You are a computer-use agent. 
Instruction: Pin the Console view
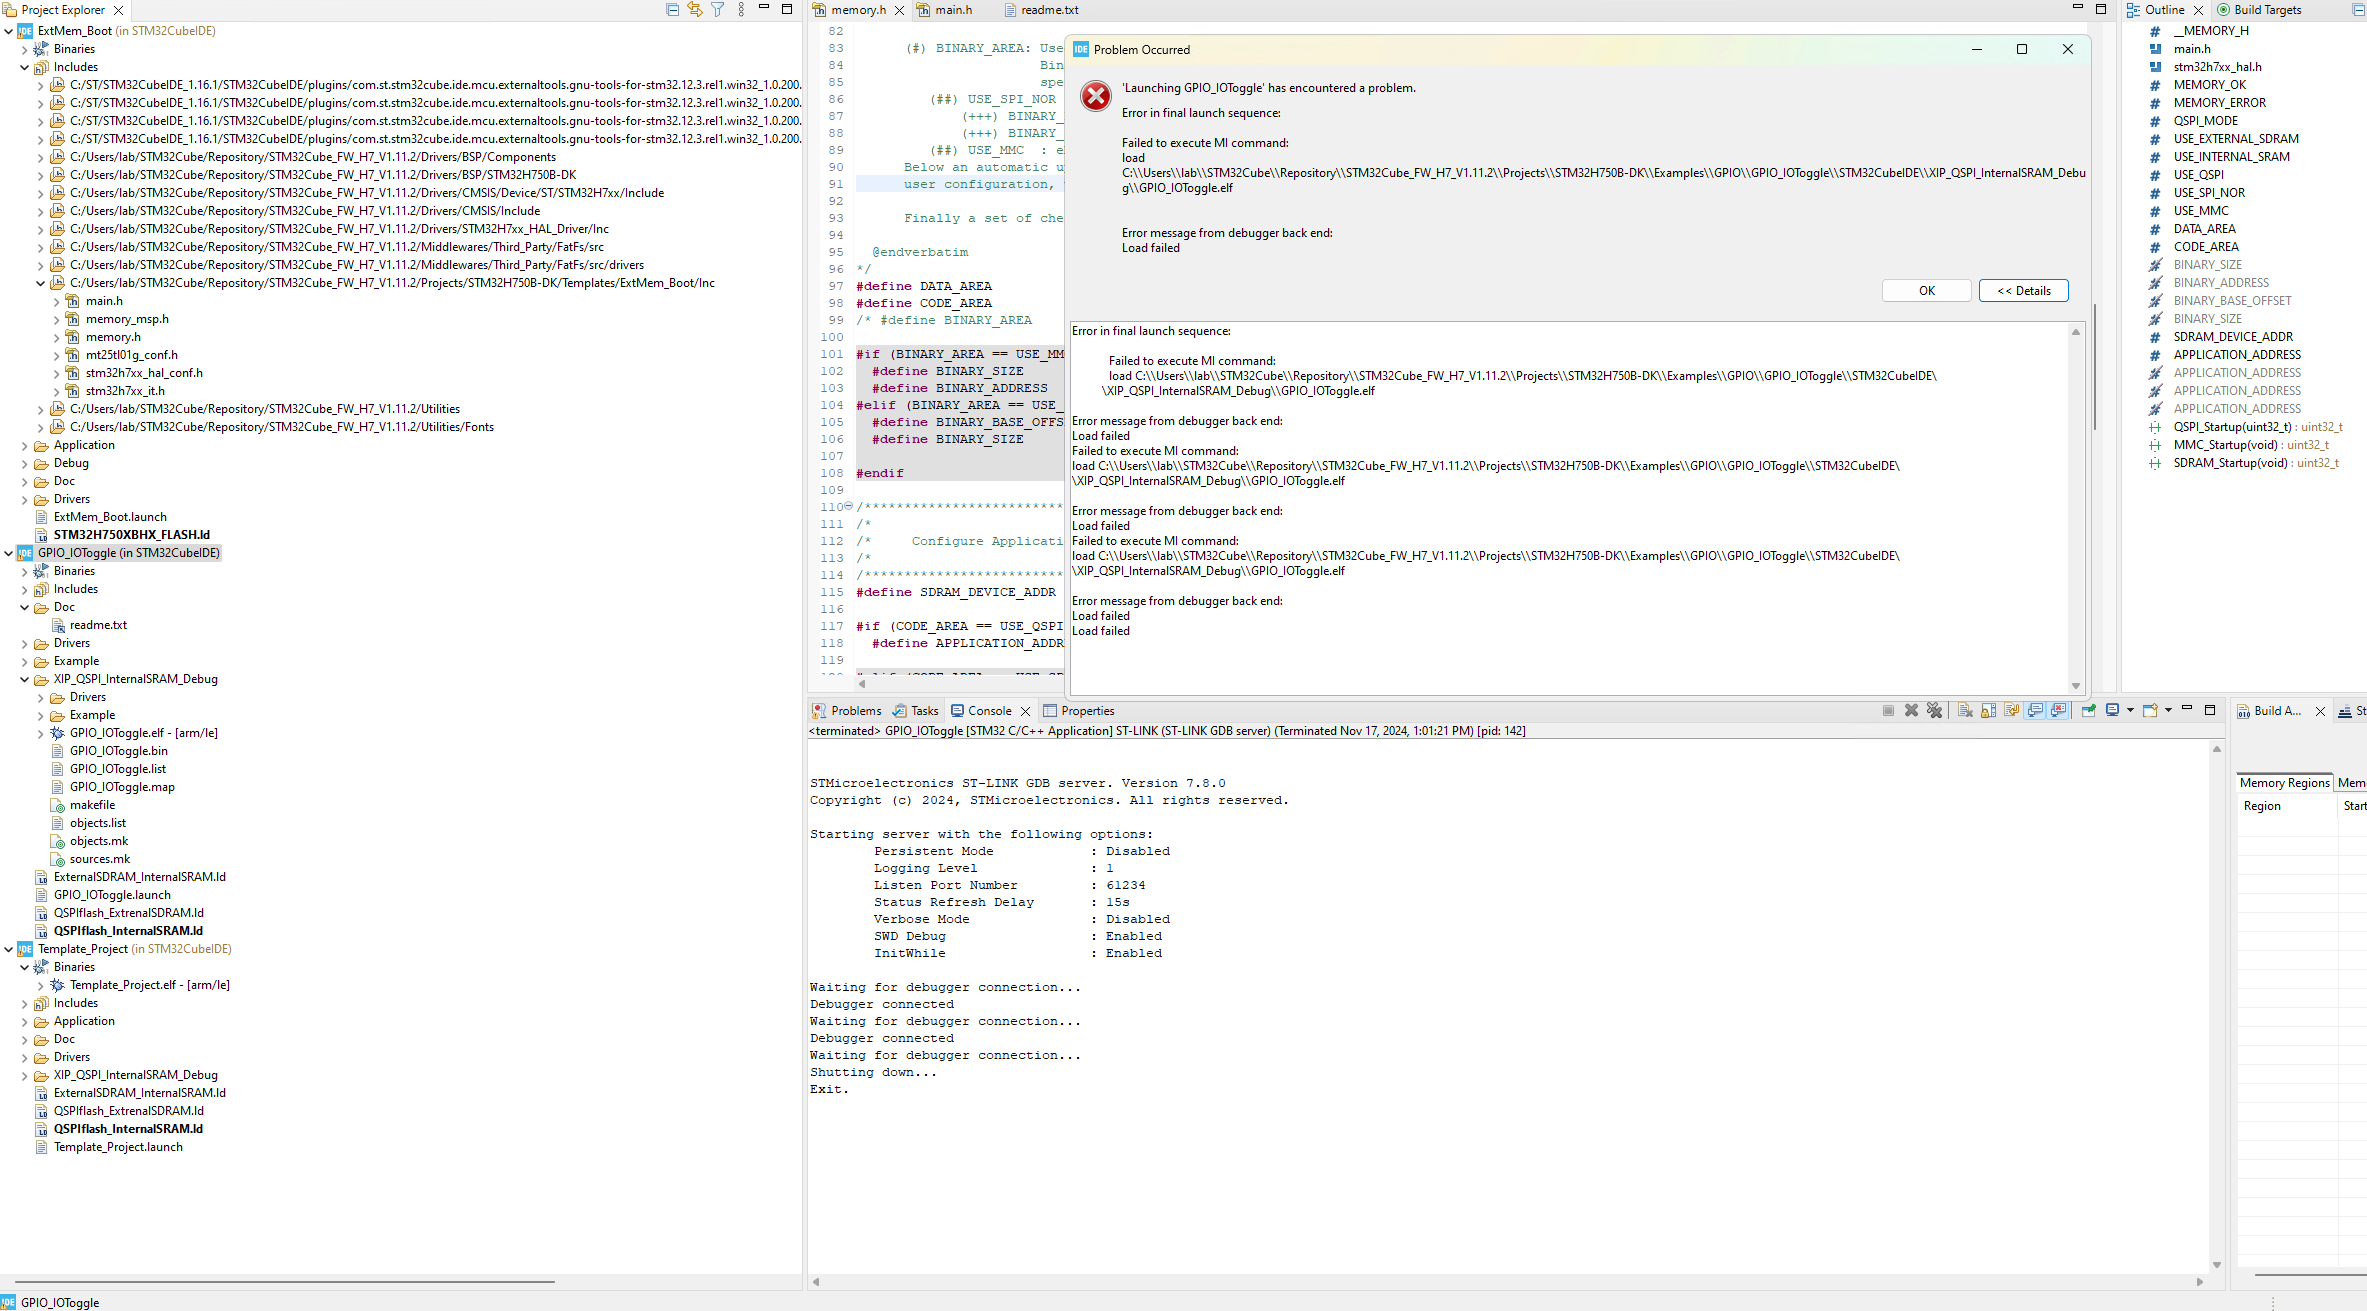[x=2088, y=711]
